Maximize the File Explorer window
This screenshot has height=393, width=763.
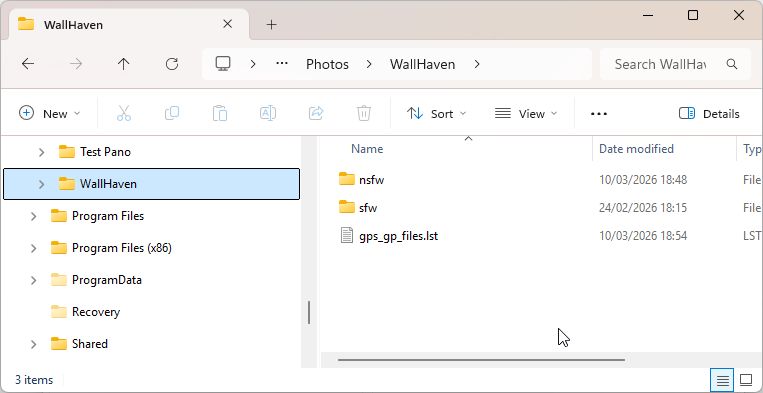693,15
